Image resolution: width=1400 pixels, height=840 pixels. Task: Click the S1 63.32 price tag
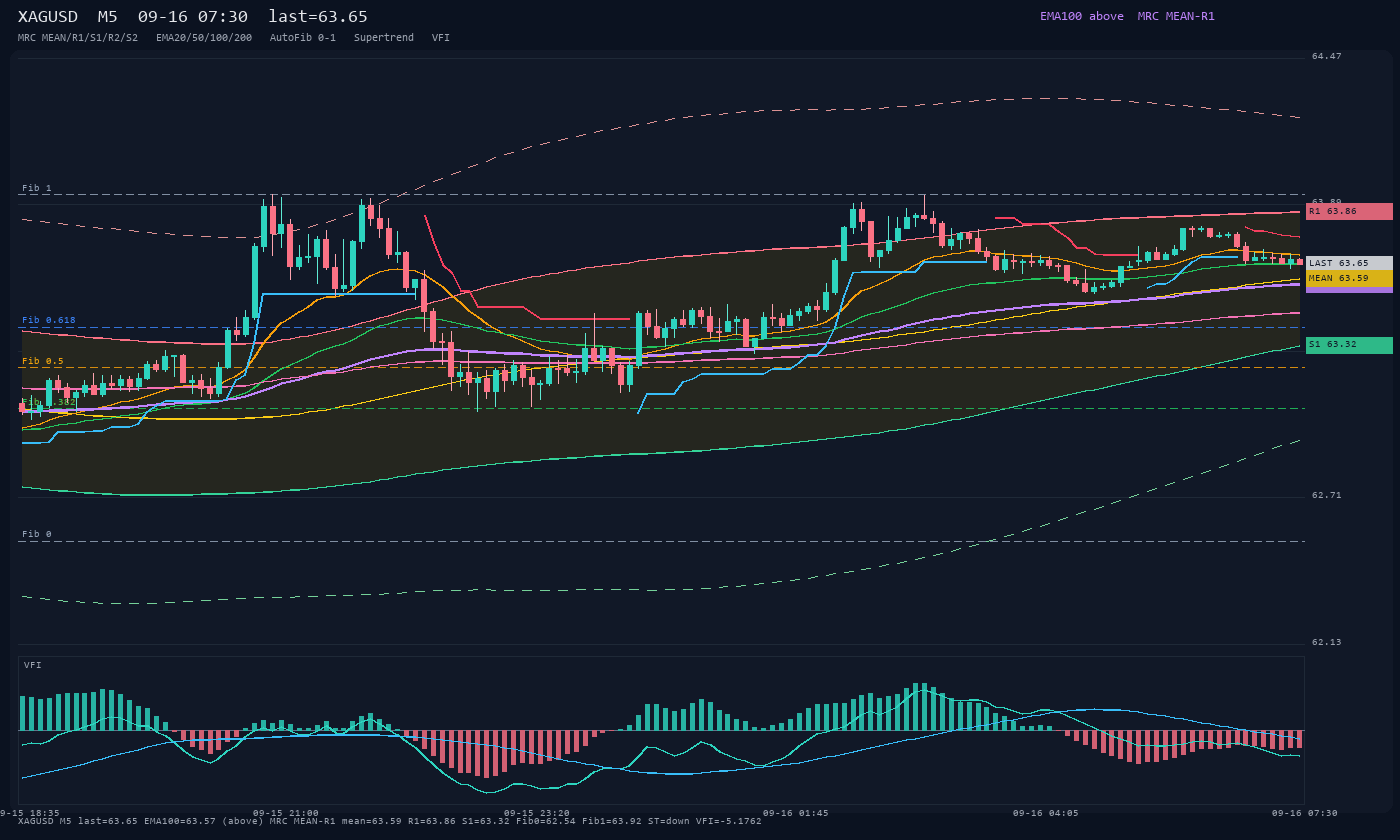pos(1349,345)
